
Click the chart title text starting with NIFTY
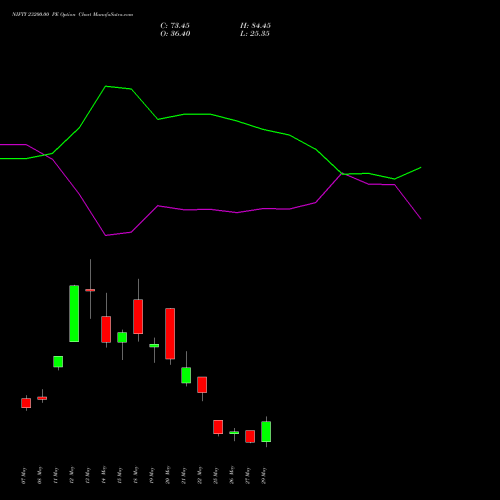[72, 15]
